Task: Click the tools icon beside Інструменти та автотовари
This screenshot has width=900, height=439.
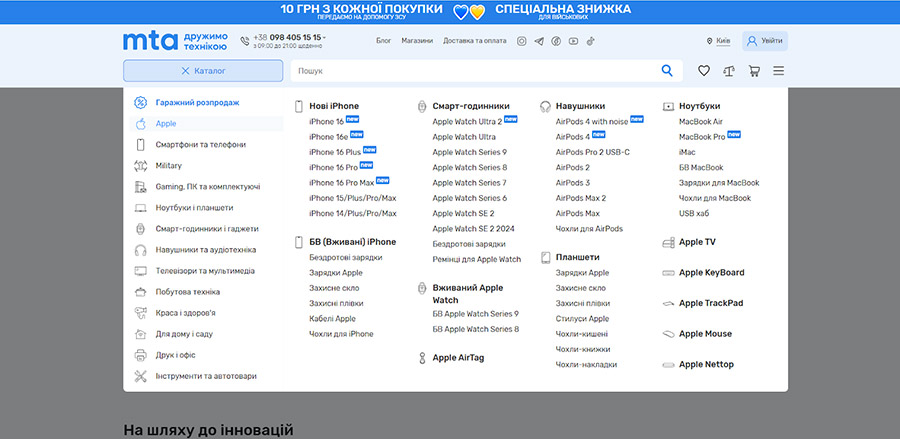Action: 141,376
